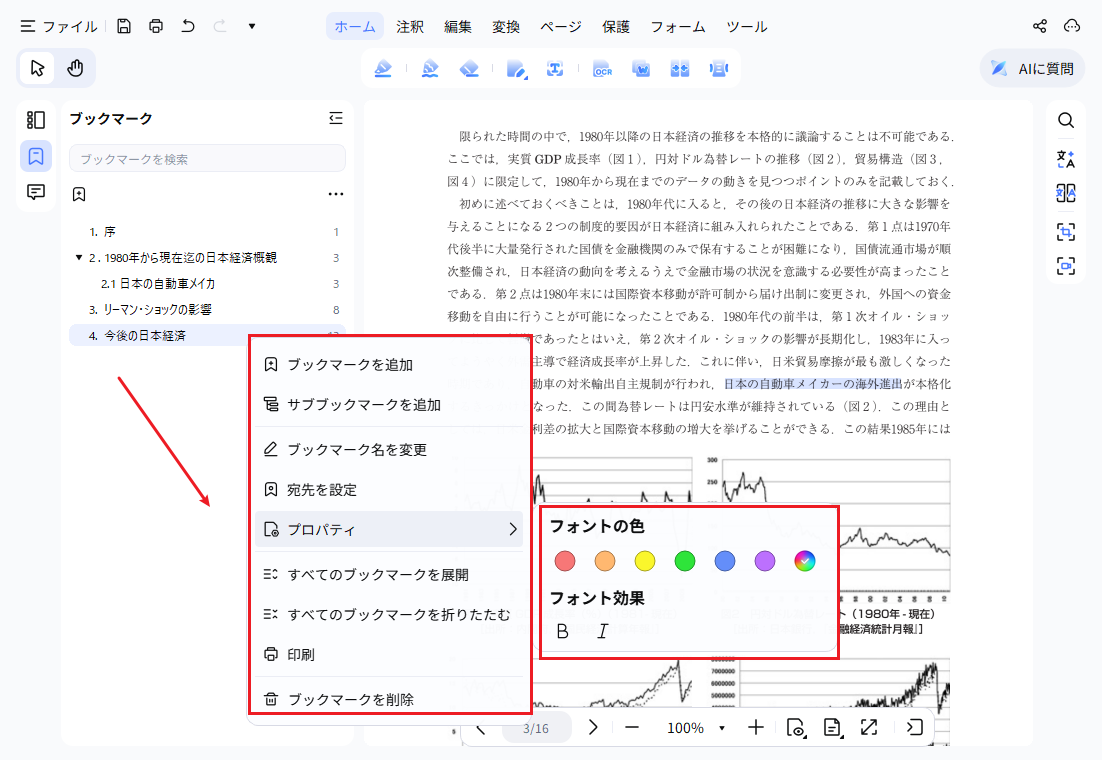Select the hand pan tool
The width and height of the screenshot is (1102, 760).
coord(75,68)
